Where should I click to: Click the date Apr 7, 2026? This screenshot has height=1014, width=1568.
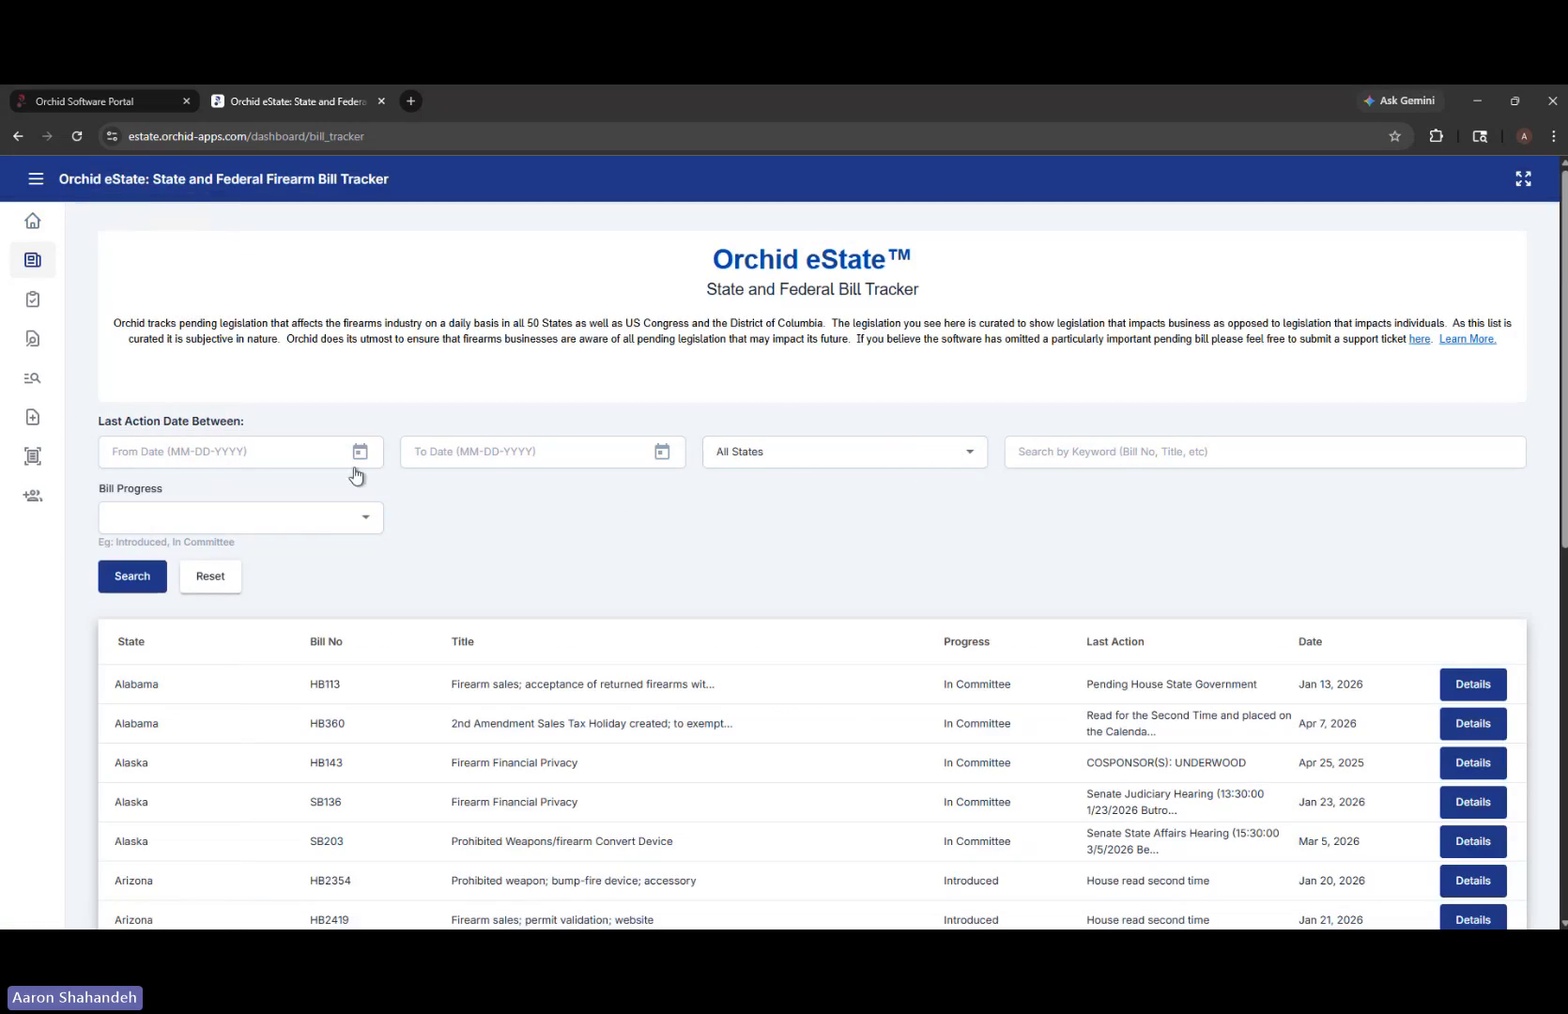[x=1327, y=723]
